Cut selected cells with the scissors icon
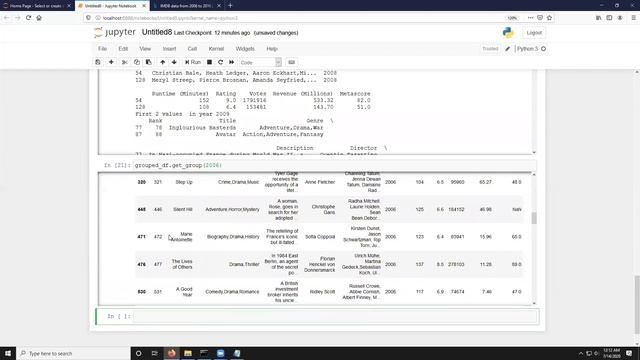The width and height of the screenshot is (640, 360). click(x=124, y=62)
